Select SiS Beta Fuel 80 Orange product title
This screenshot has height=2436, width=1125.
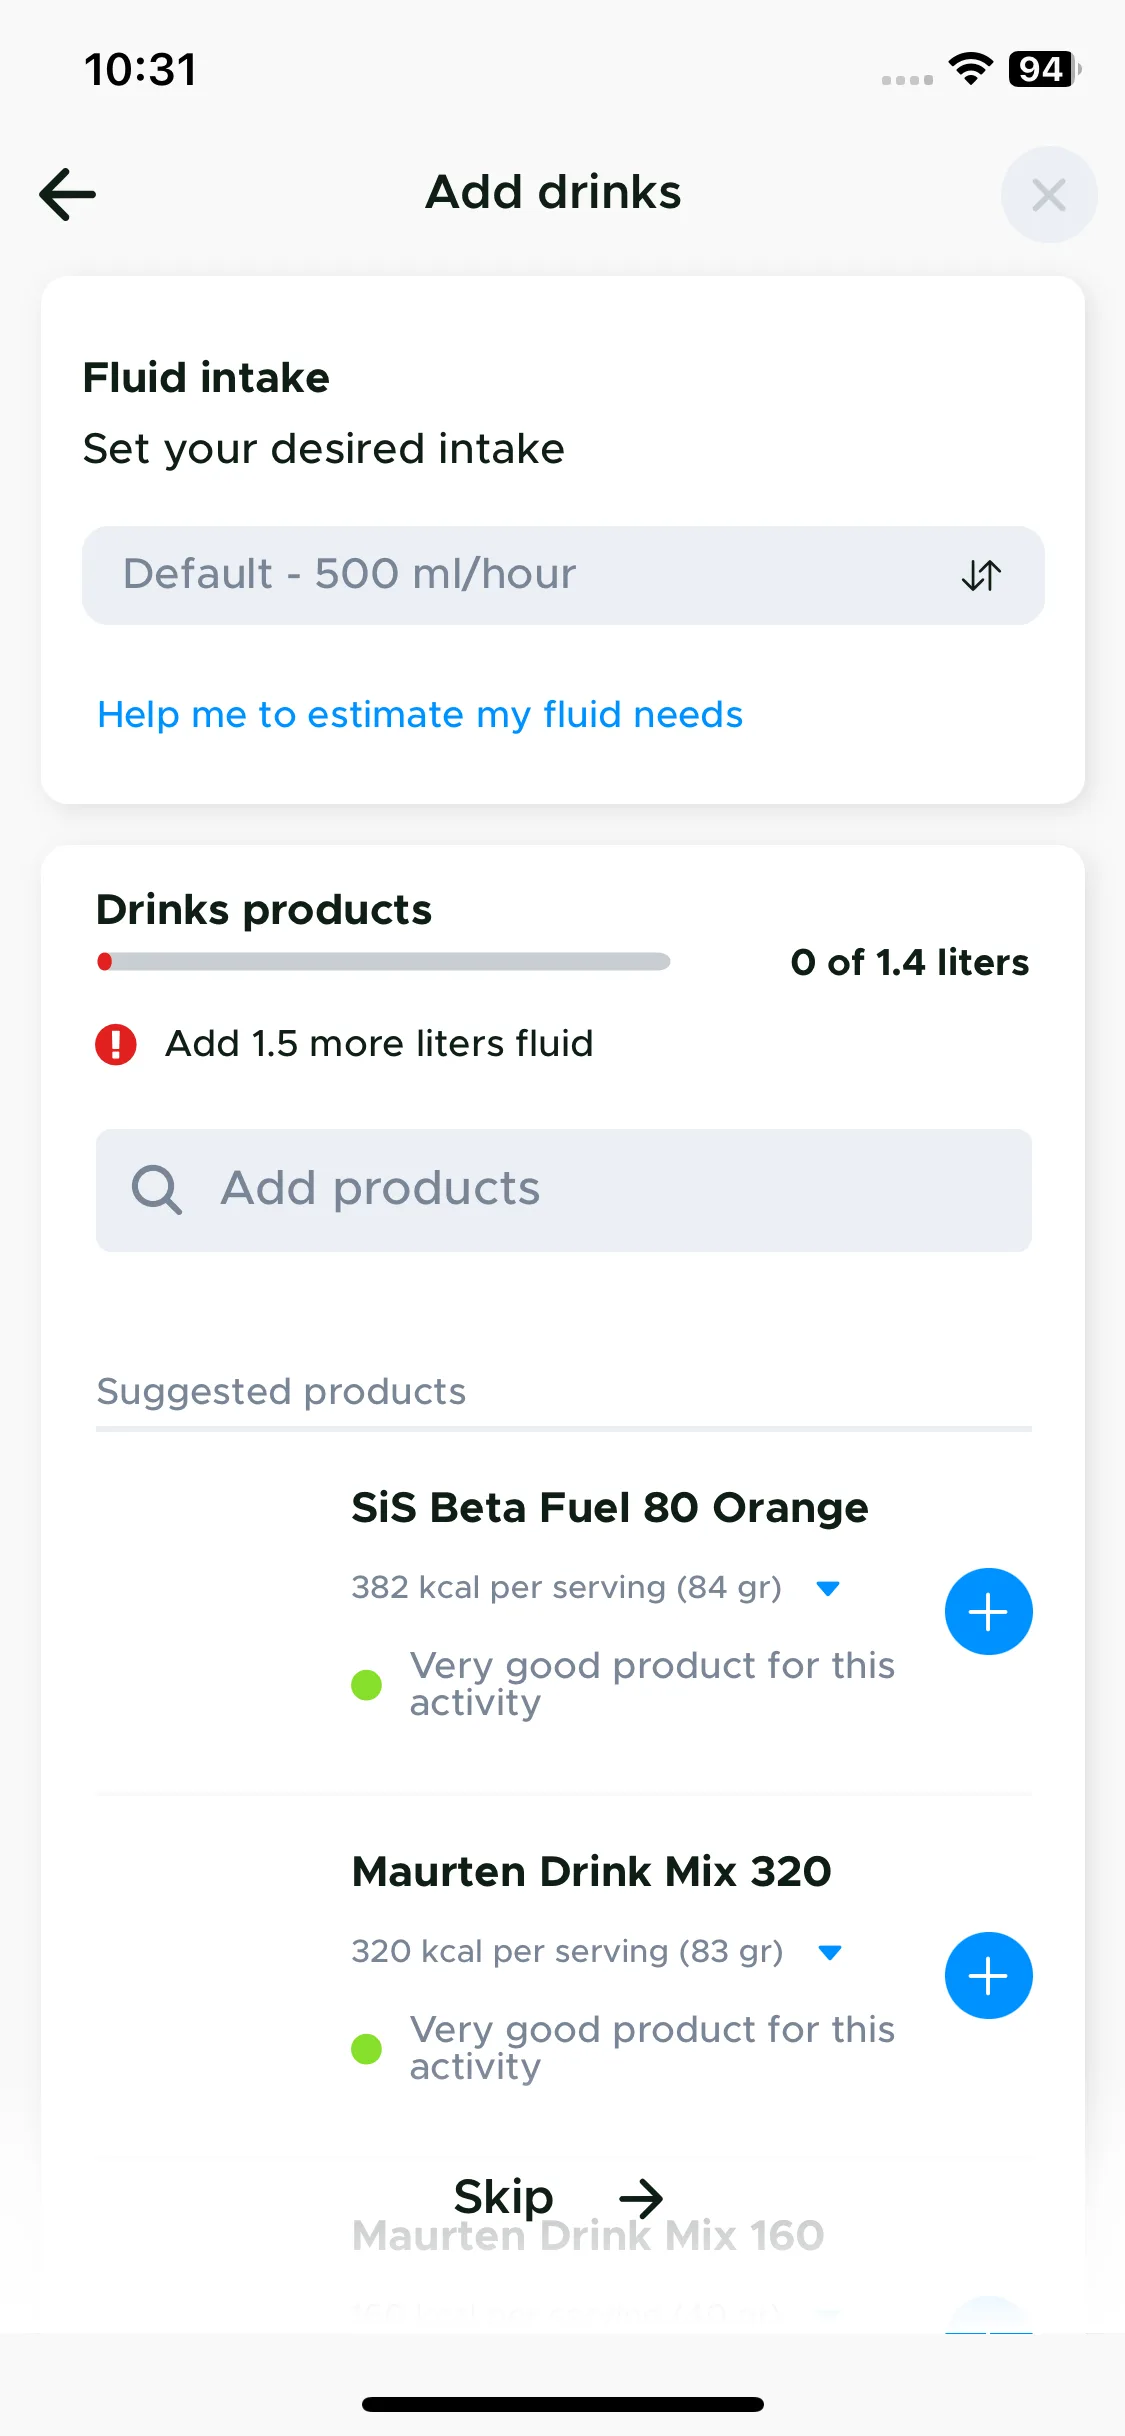pos(609,1507)
